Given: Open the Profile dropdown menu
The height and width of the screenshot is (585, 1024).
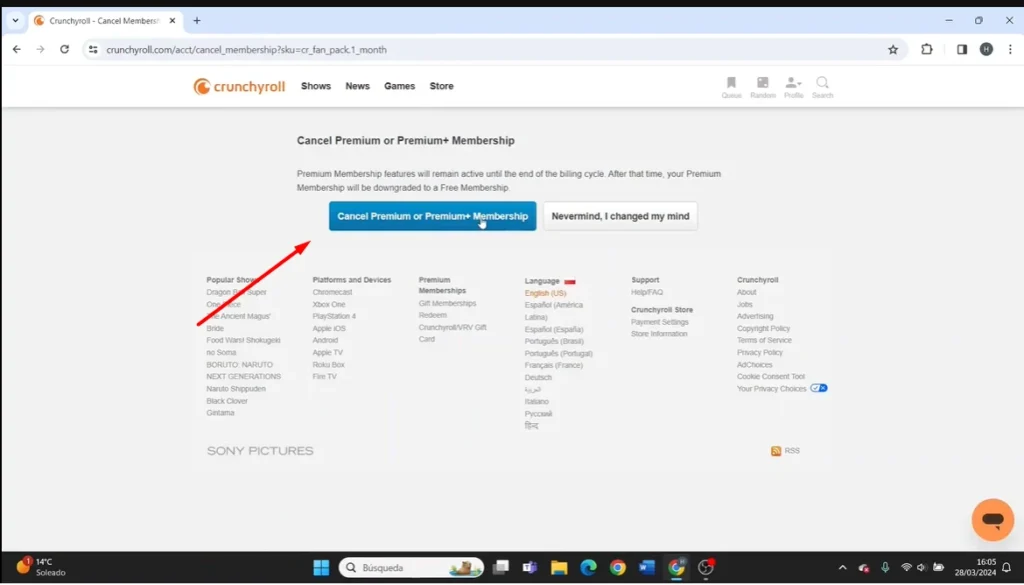Looking at the screenshot, I should pyautogui.click(x=793, y=87).
